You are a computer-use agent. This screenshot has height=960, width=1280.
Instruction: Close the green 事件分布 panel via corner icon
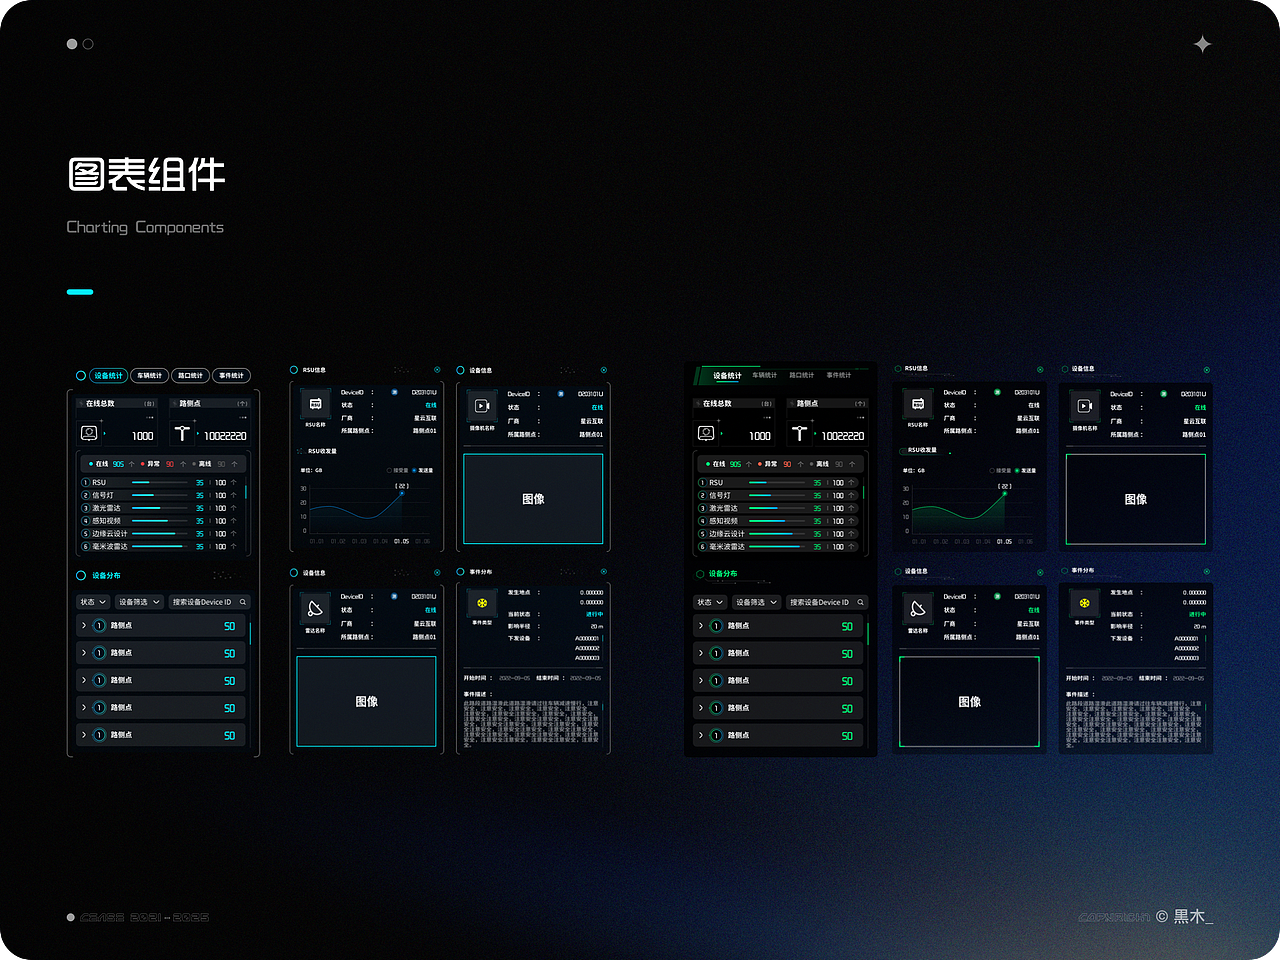coord(1207,572)
